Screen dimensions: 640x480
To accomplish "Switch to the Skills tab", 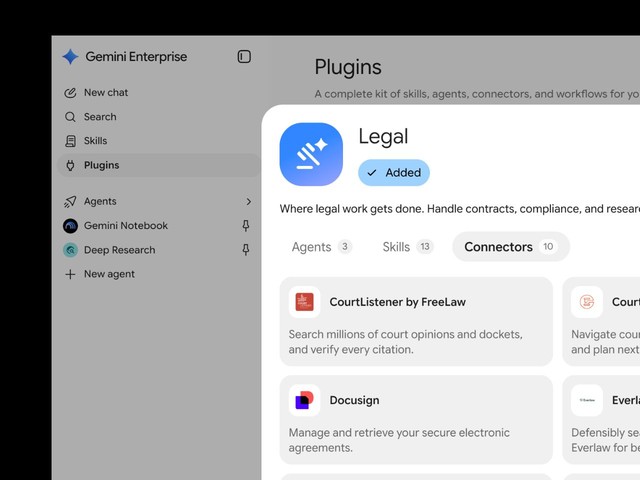I will click(x=407, y=247).
